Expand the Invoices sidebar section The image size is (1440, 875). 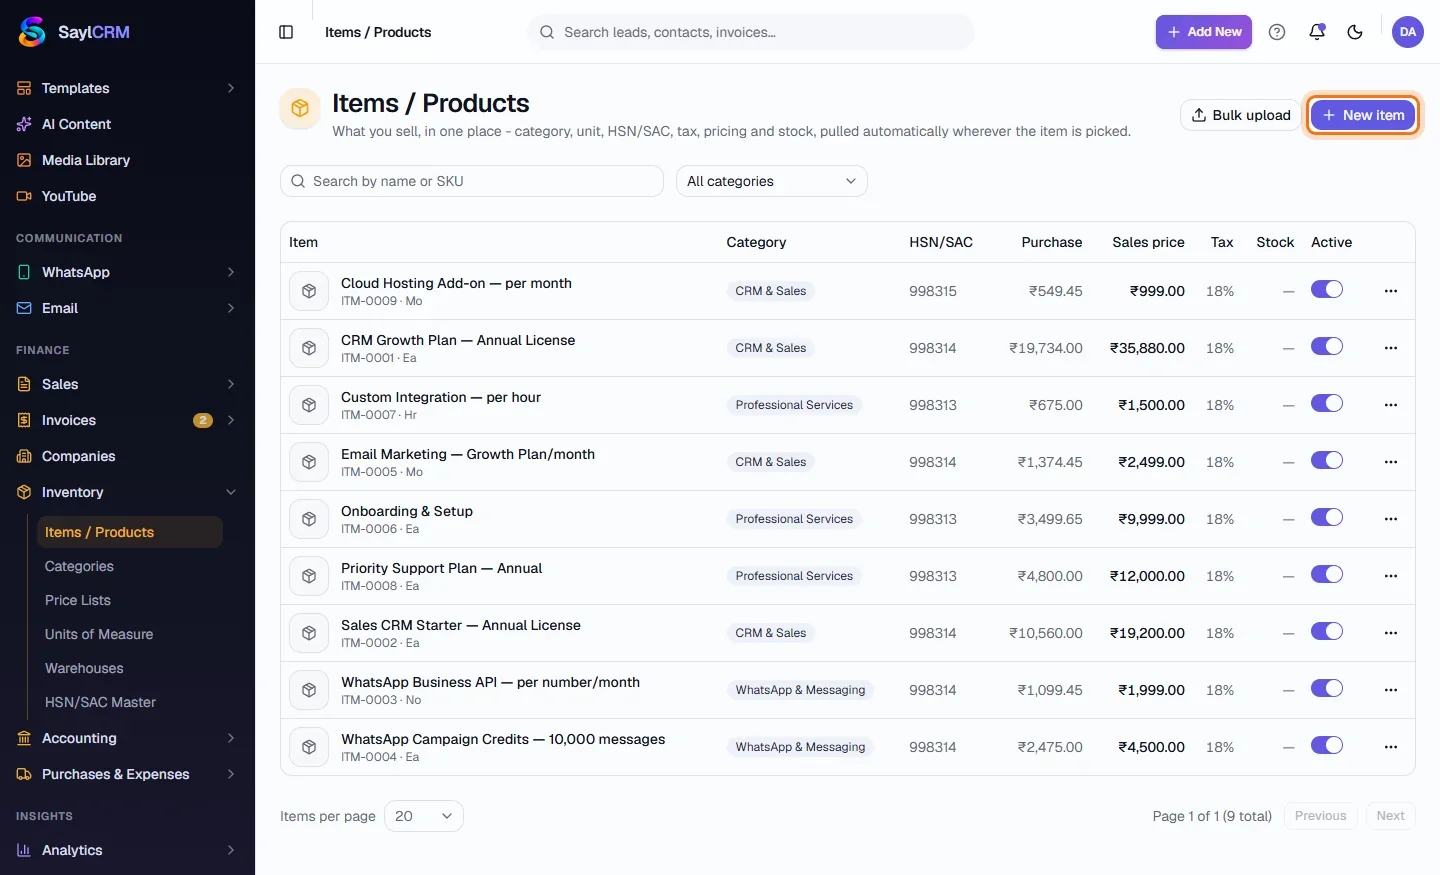click(127, 420)
